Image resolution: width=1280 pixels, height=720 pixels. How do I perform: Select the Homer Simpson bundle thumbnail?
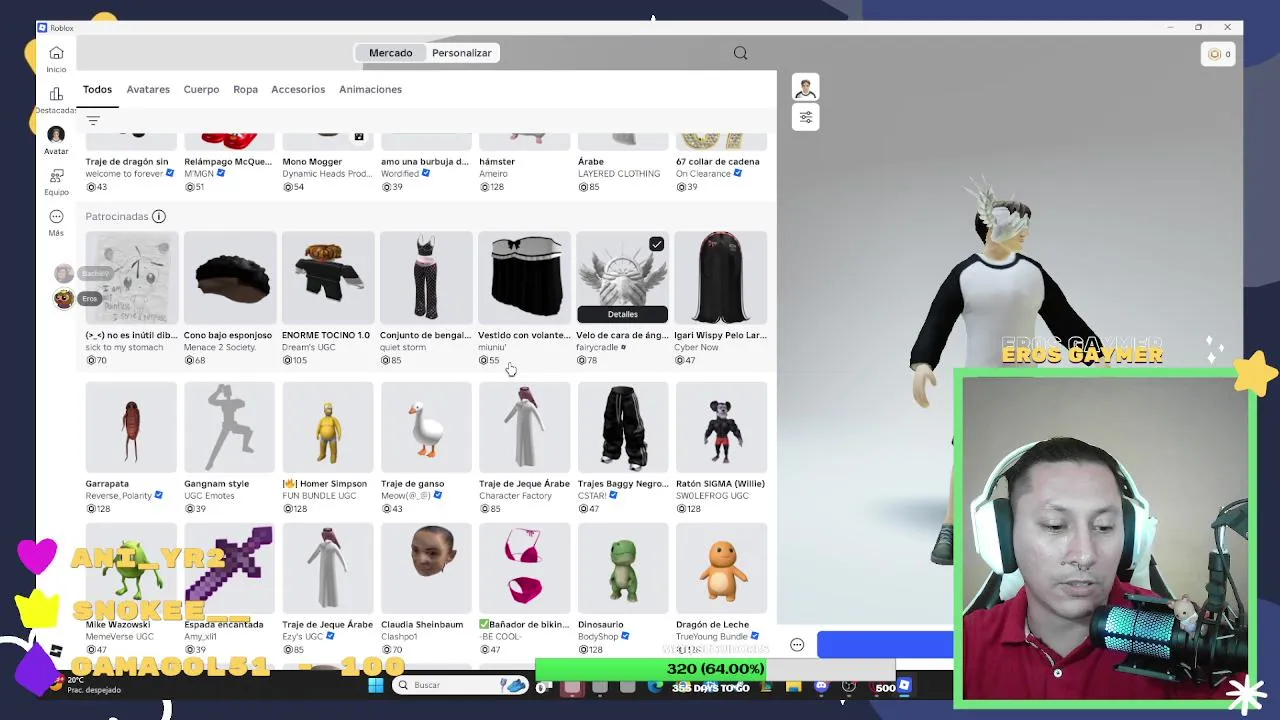[x=327, y=427]
